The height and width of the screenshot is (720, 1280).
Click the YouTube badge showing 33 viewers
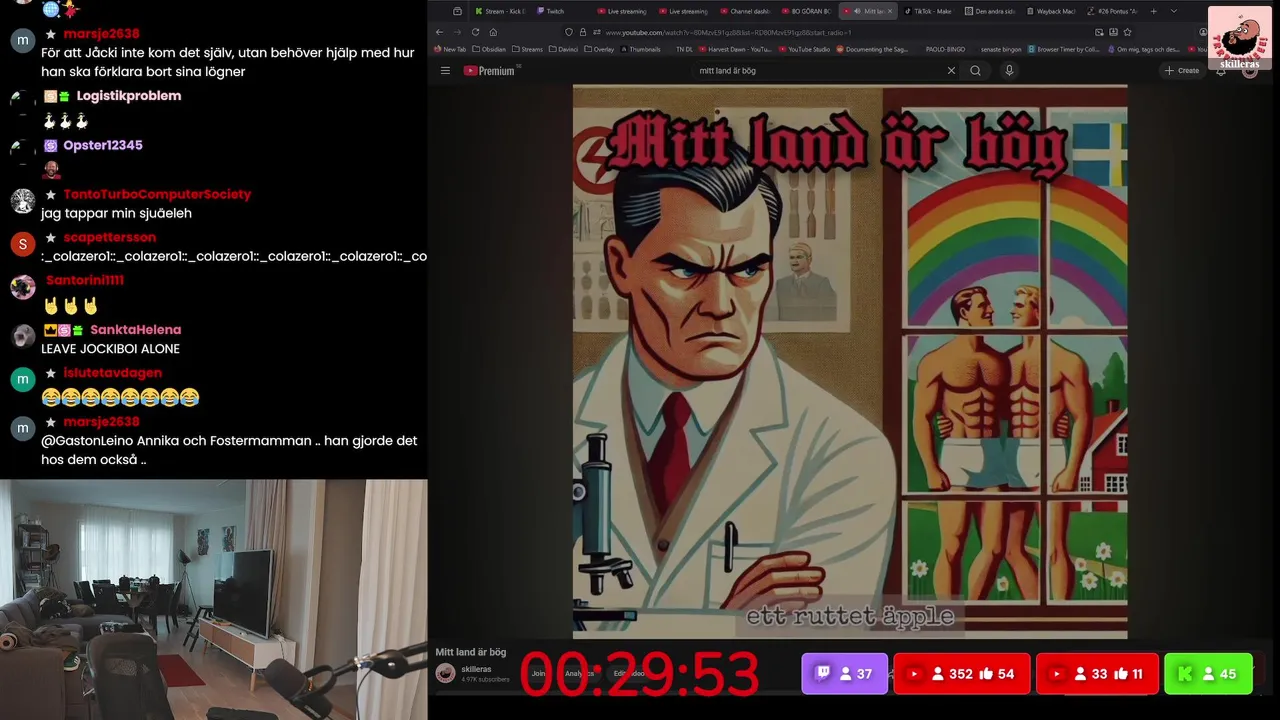point(1097,674)
